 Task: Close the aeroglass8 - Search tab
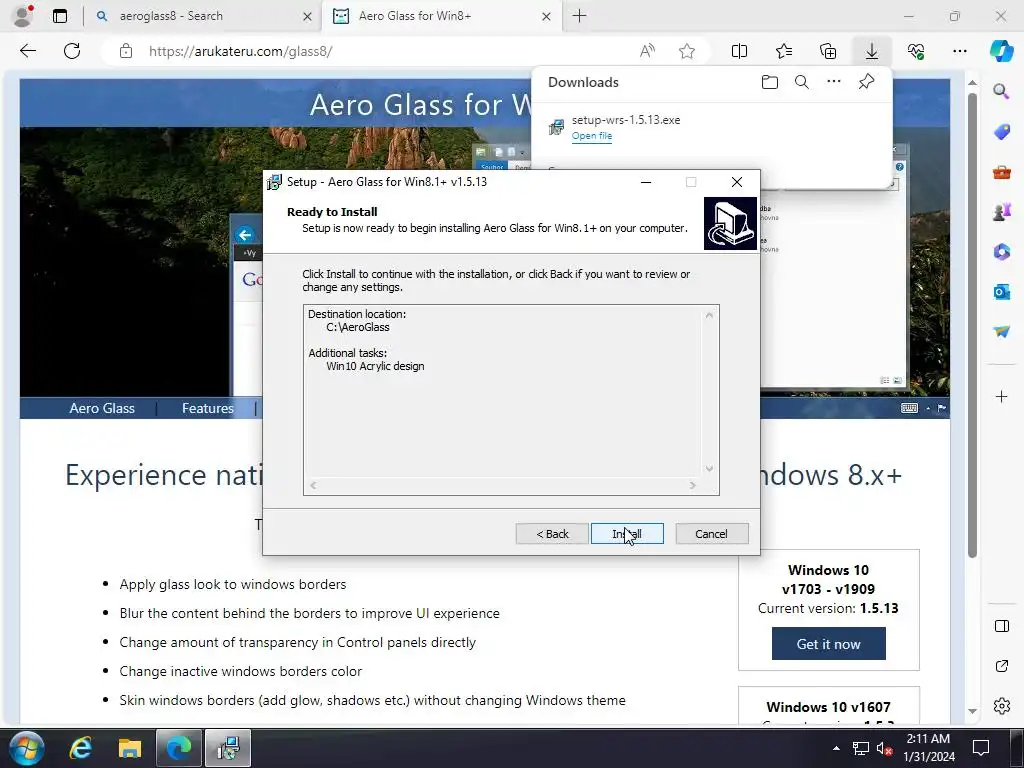pos(307,17)
